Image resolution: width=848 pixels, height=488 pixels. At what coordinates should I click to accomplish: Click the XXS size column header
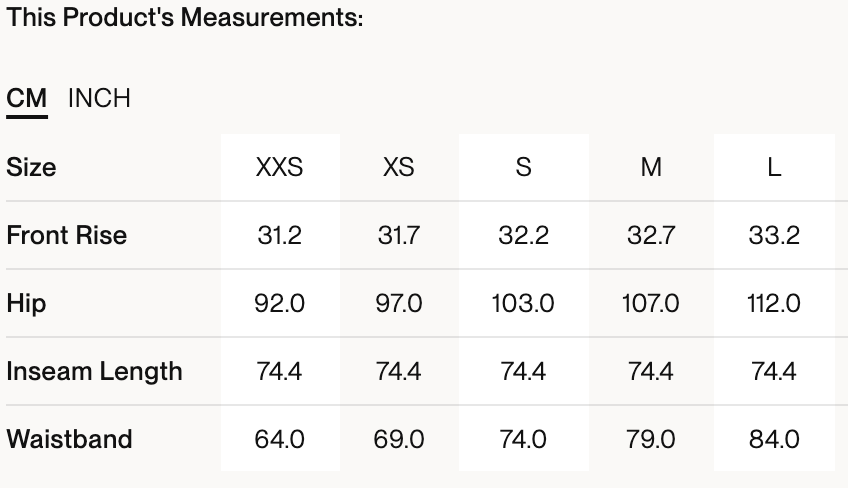(279, 167)
